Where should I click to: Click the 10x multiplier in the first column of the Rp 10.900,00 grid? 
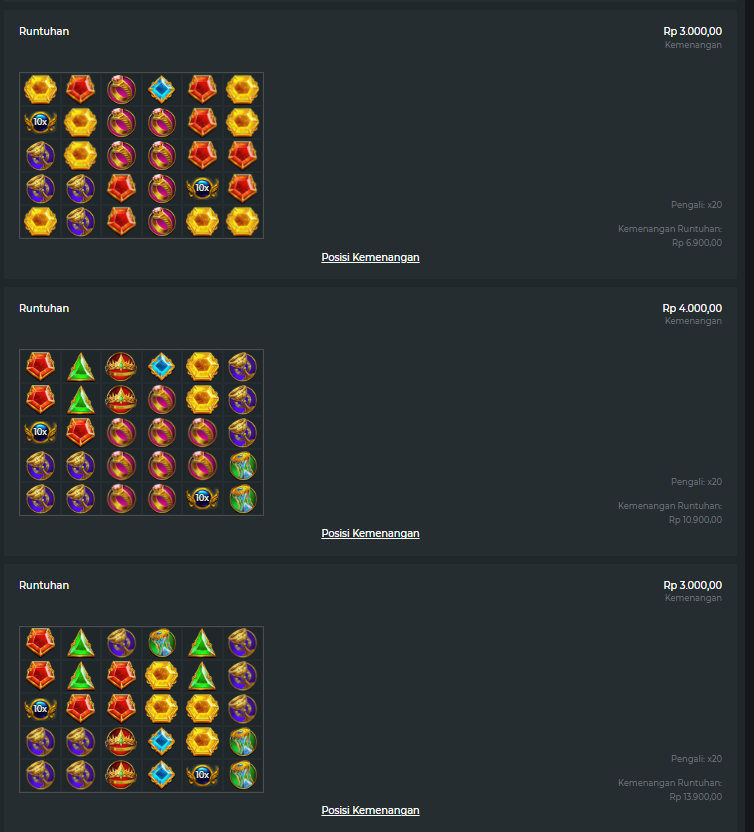(40, 432)
